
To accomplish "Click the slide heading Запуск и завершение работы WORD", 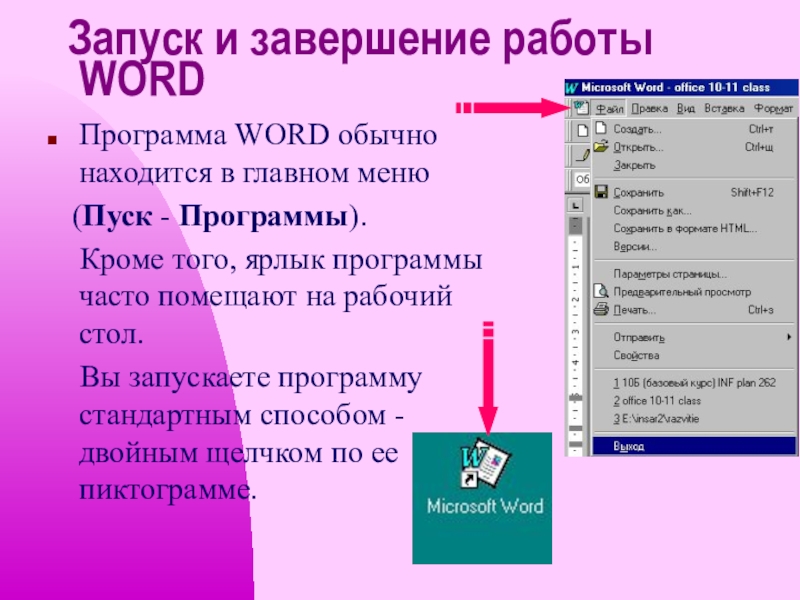I will 360,59.
